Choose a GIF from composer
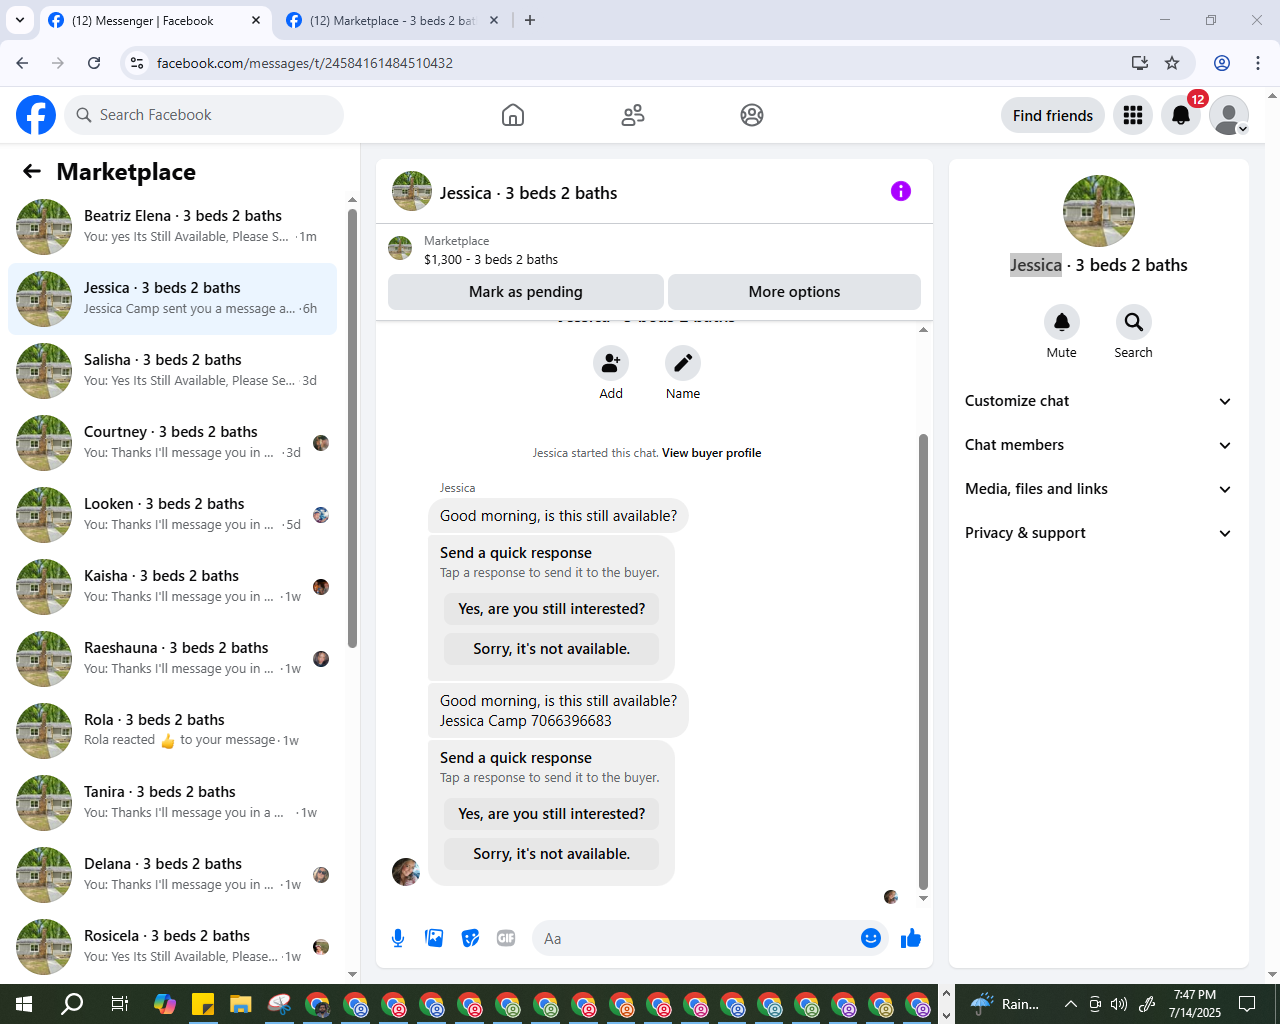Screen dimensions: 1280x1024 [506, 938]
